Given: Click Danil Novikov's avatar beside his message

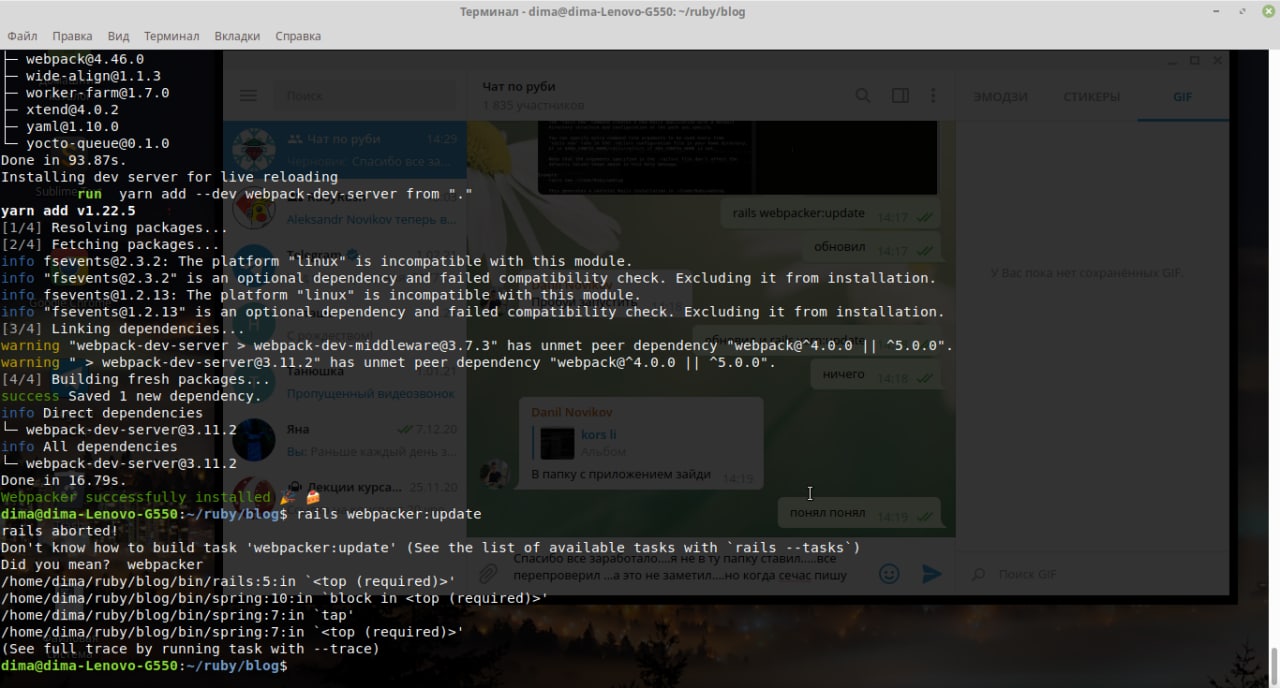Looking at the screenshot, I should pos(495,474).
